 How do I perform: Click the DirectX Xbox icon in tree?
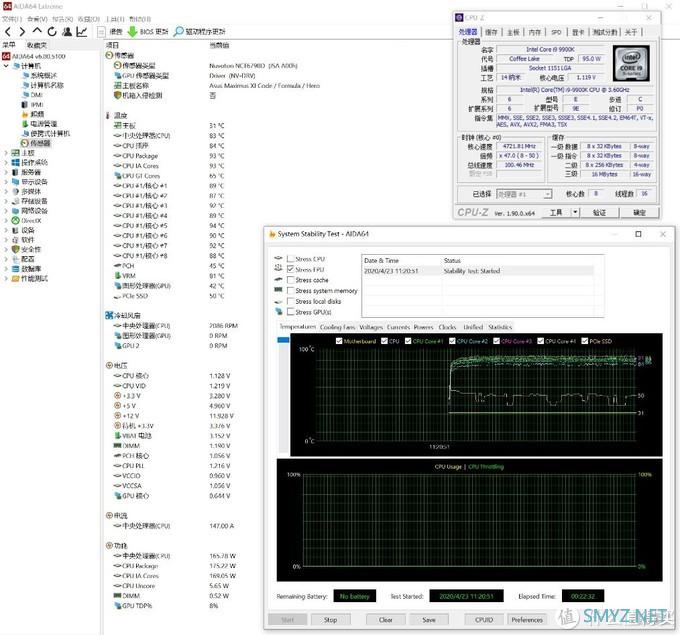[16, 220]
